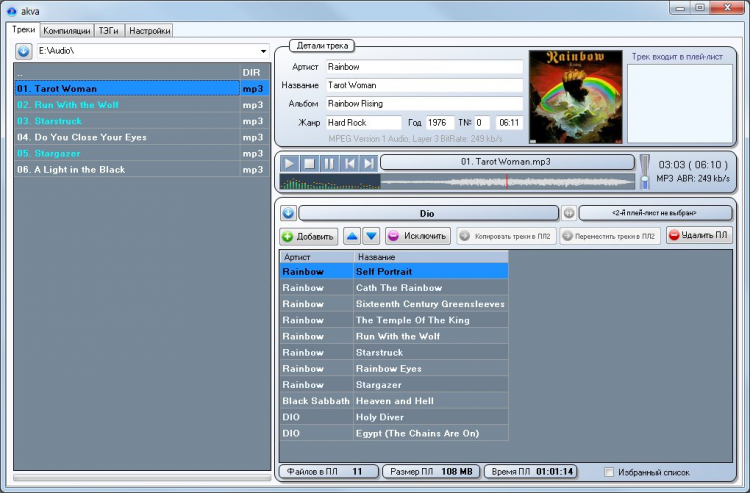Screen dimensions: 750x493
Task: Open the Настройки tab
Action: click(149, 31)
